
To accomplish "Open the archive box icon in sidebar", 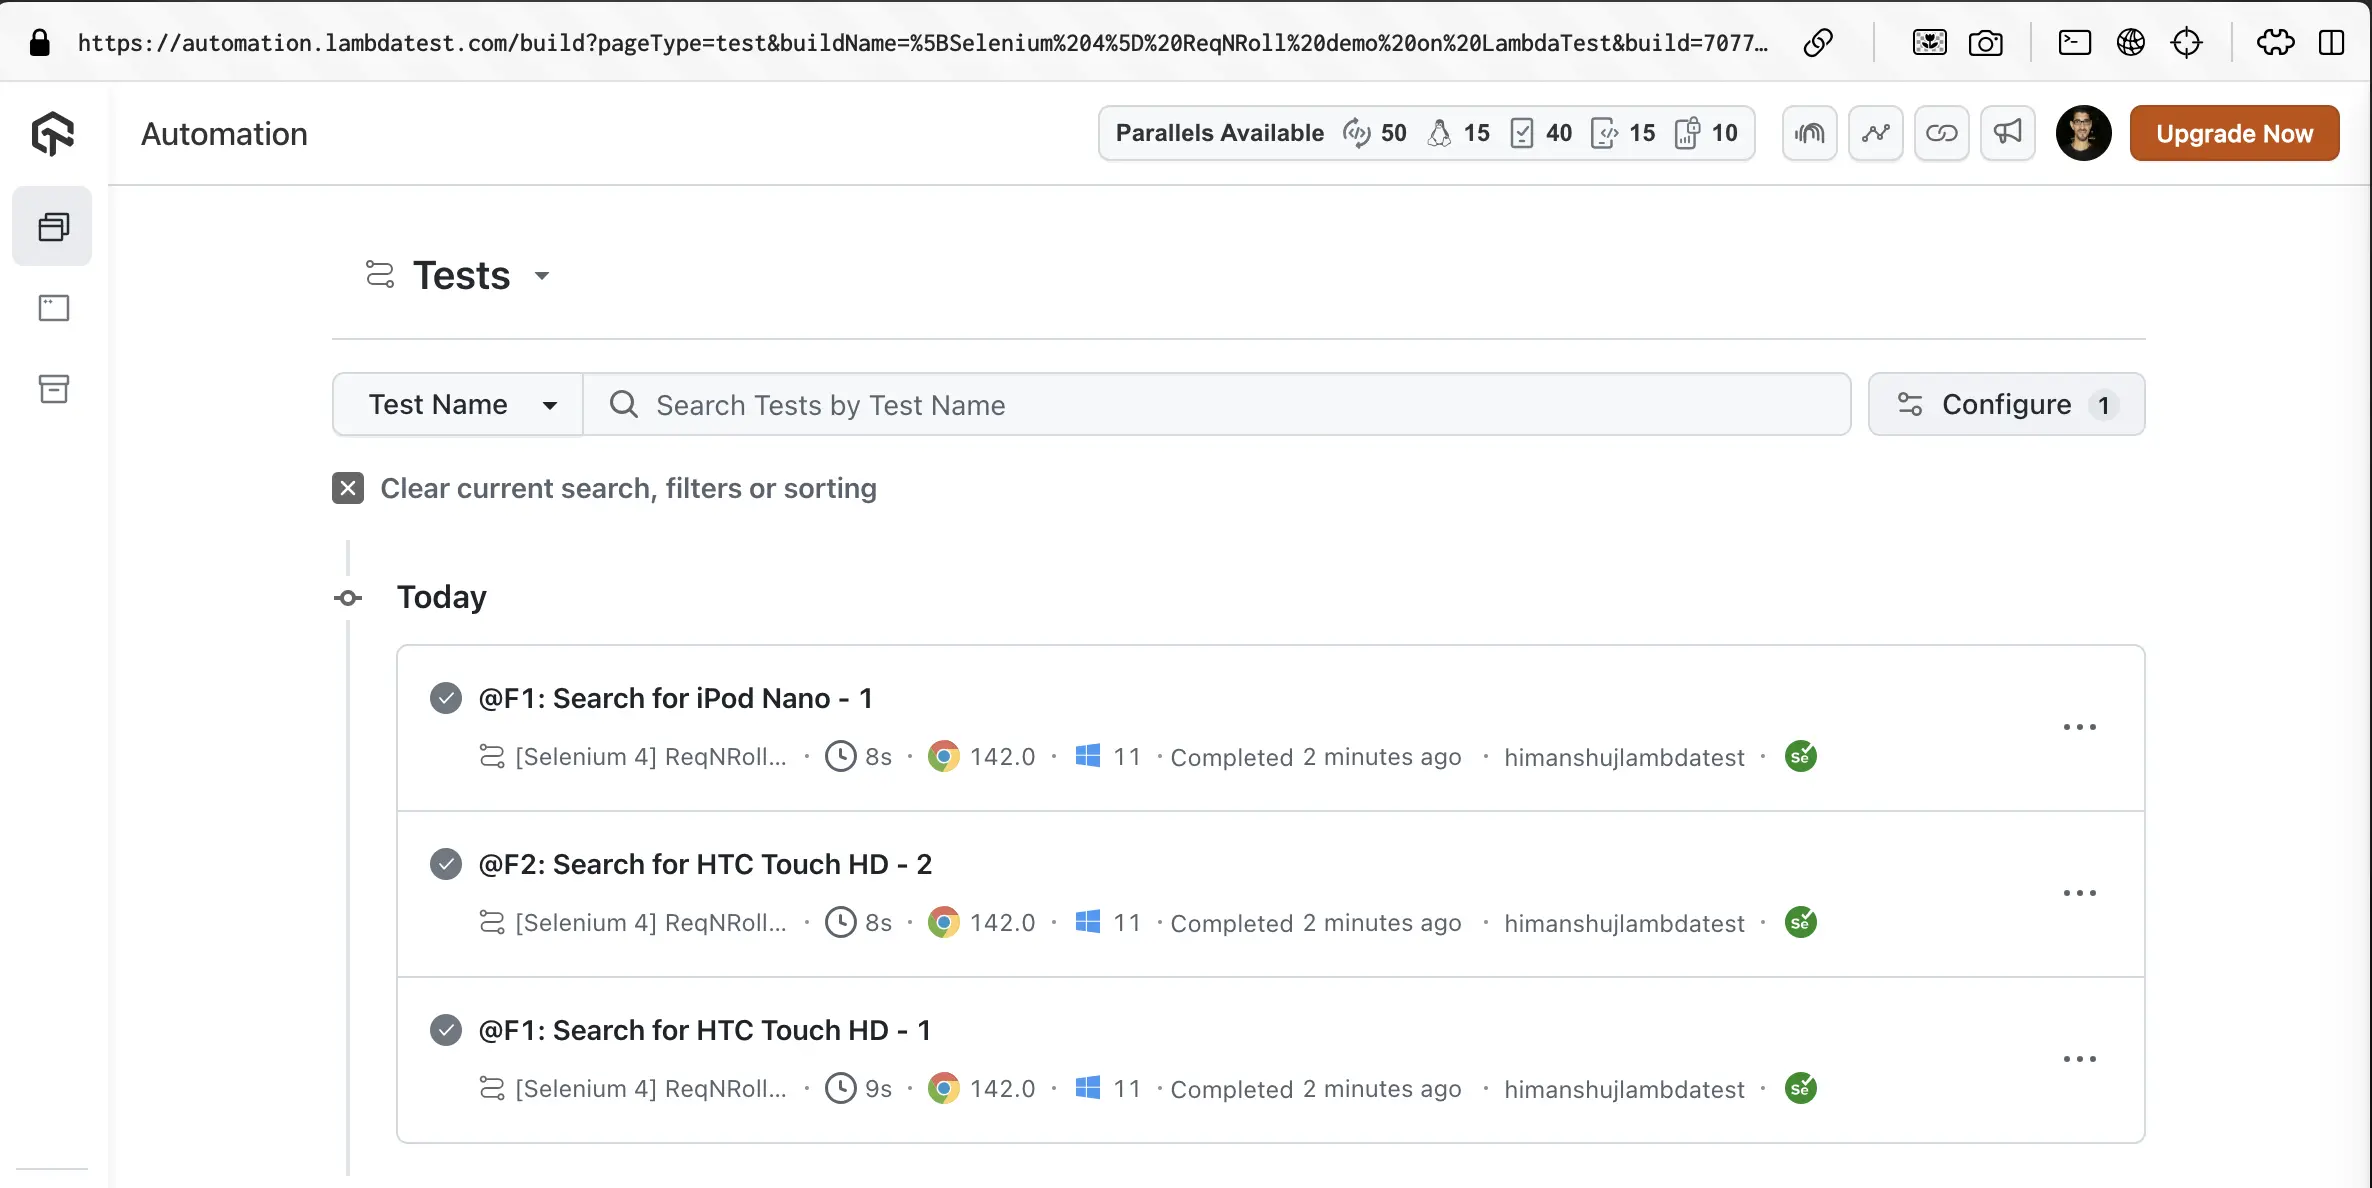I will click(53, 389).
